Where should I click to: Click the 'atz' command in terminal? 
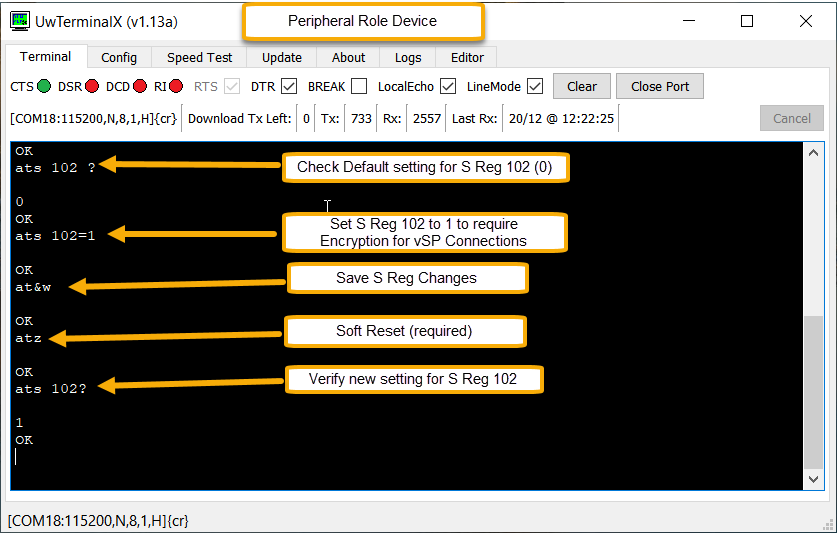tap(28, 338)
